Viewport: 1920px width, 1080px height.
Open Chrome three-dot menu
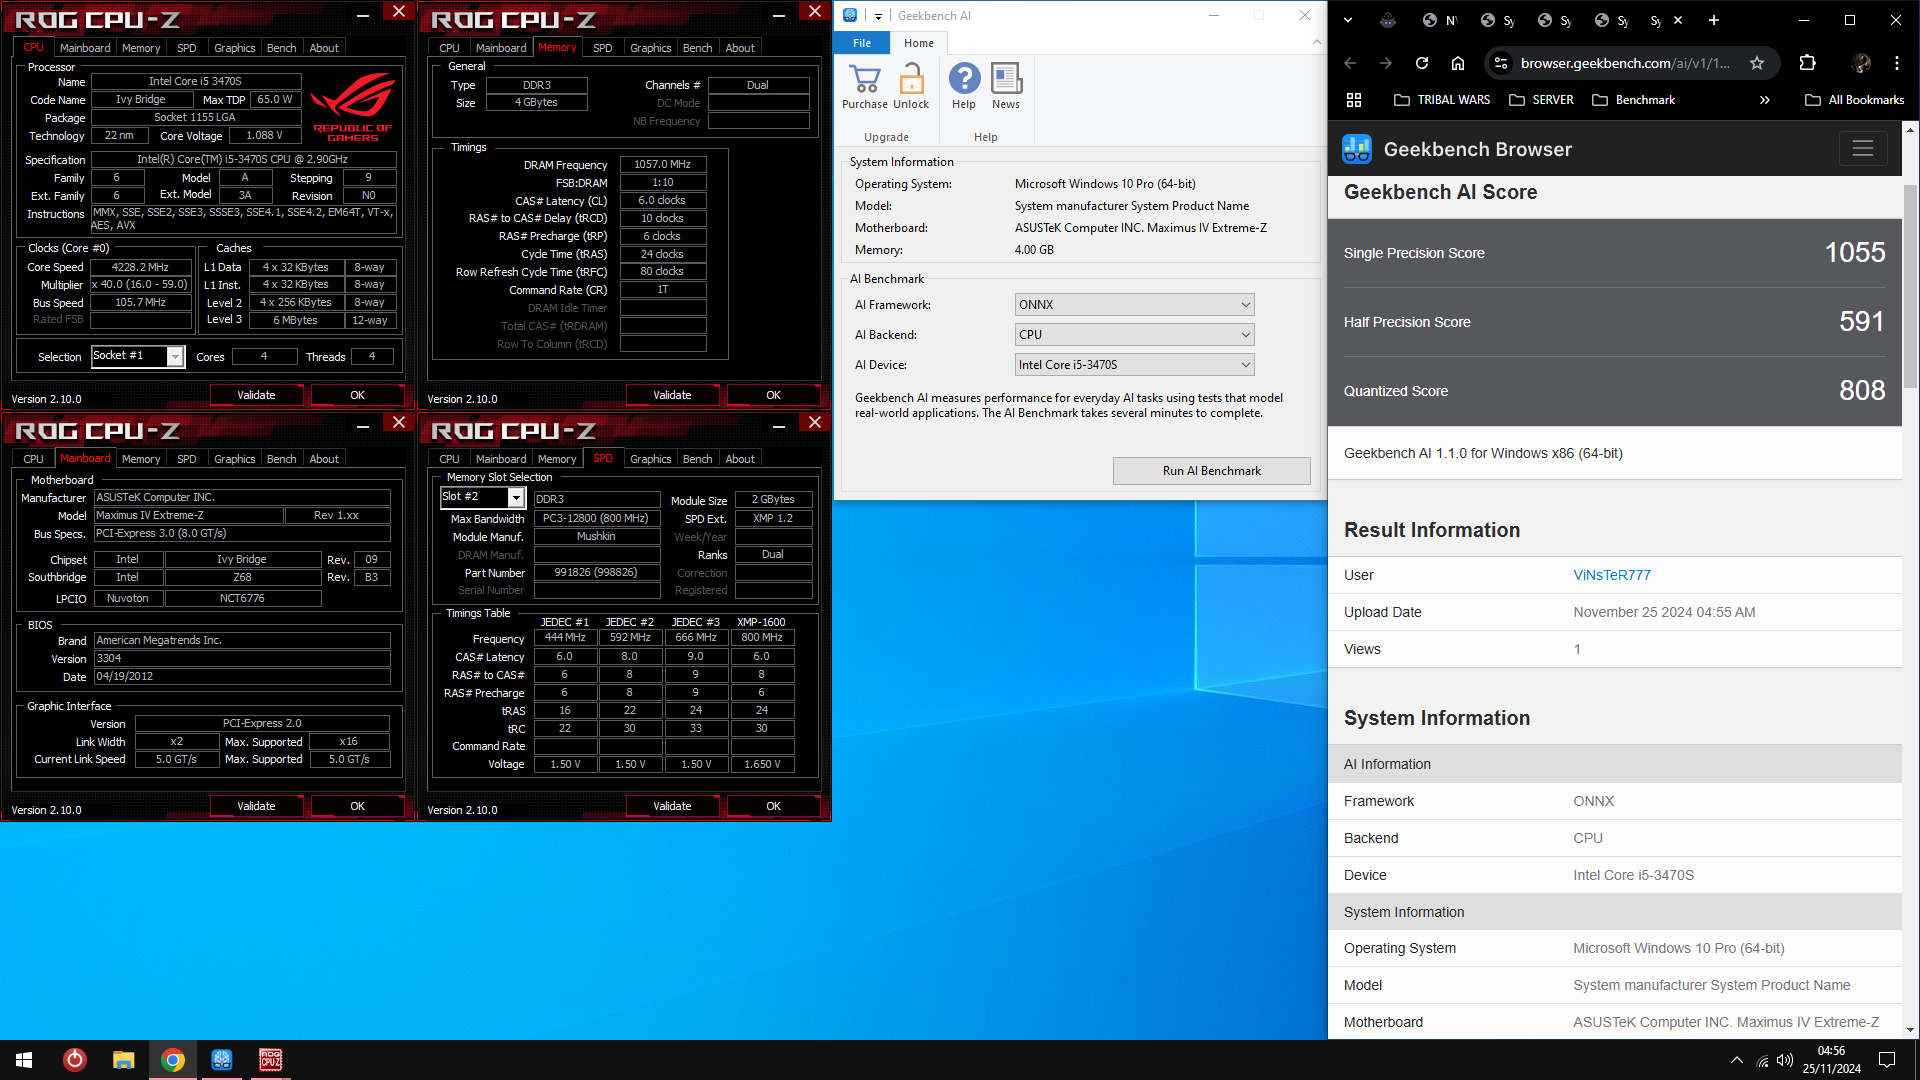pyautogui.click(x=1897, y=63)
